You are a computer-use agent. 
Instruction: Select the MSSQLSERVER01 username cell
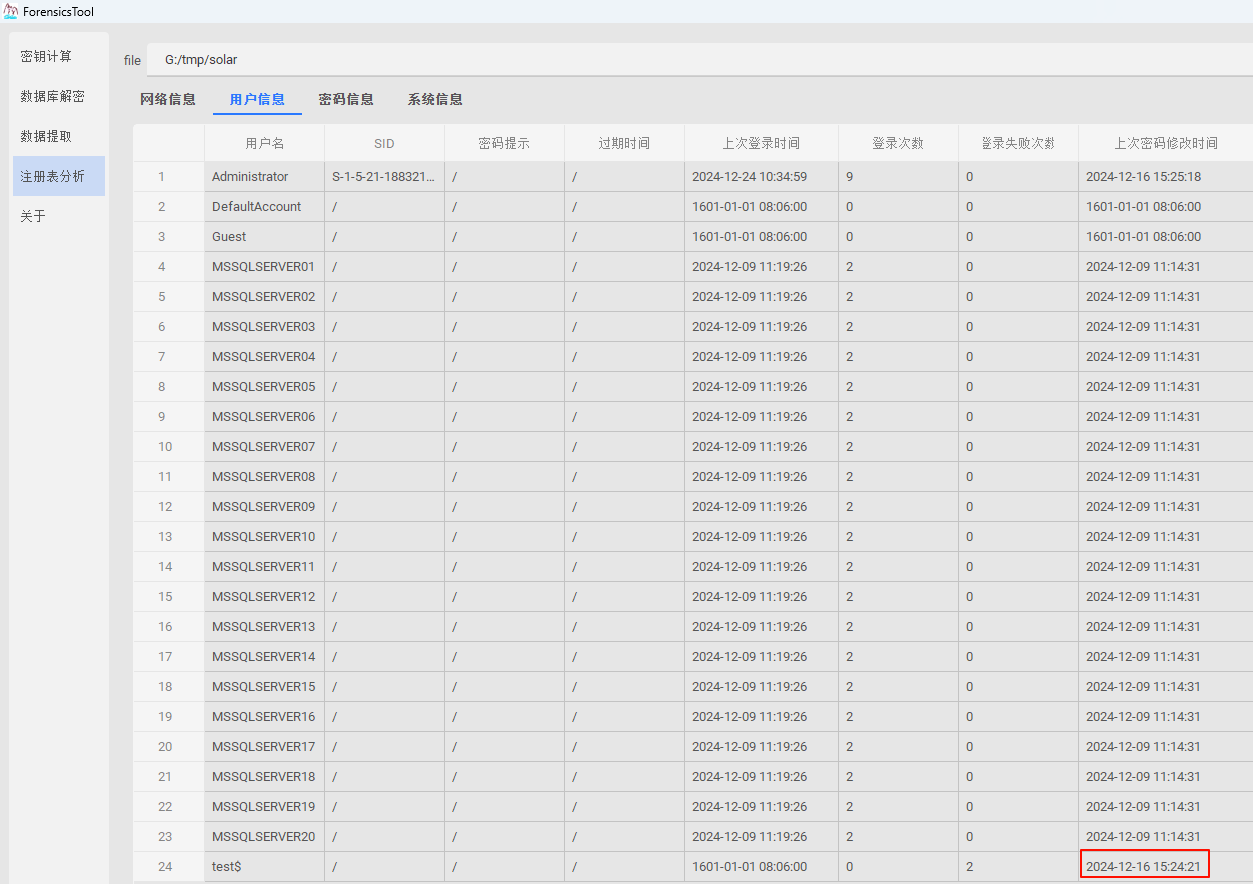pos(265,267)
